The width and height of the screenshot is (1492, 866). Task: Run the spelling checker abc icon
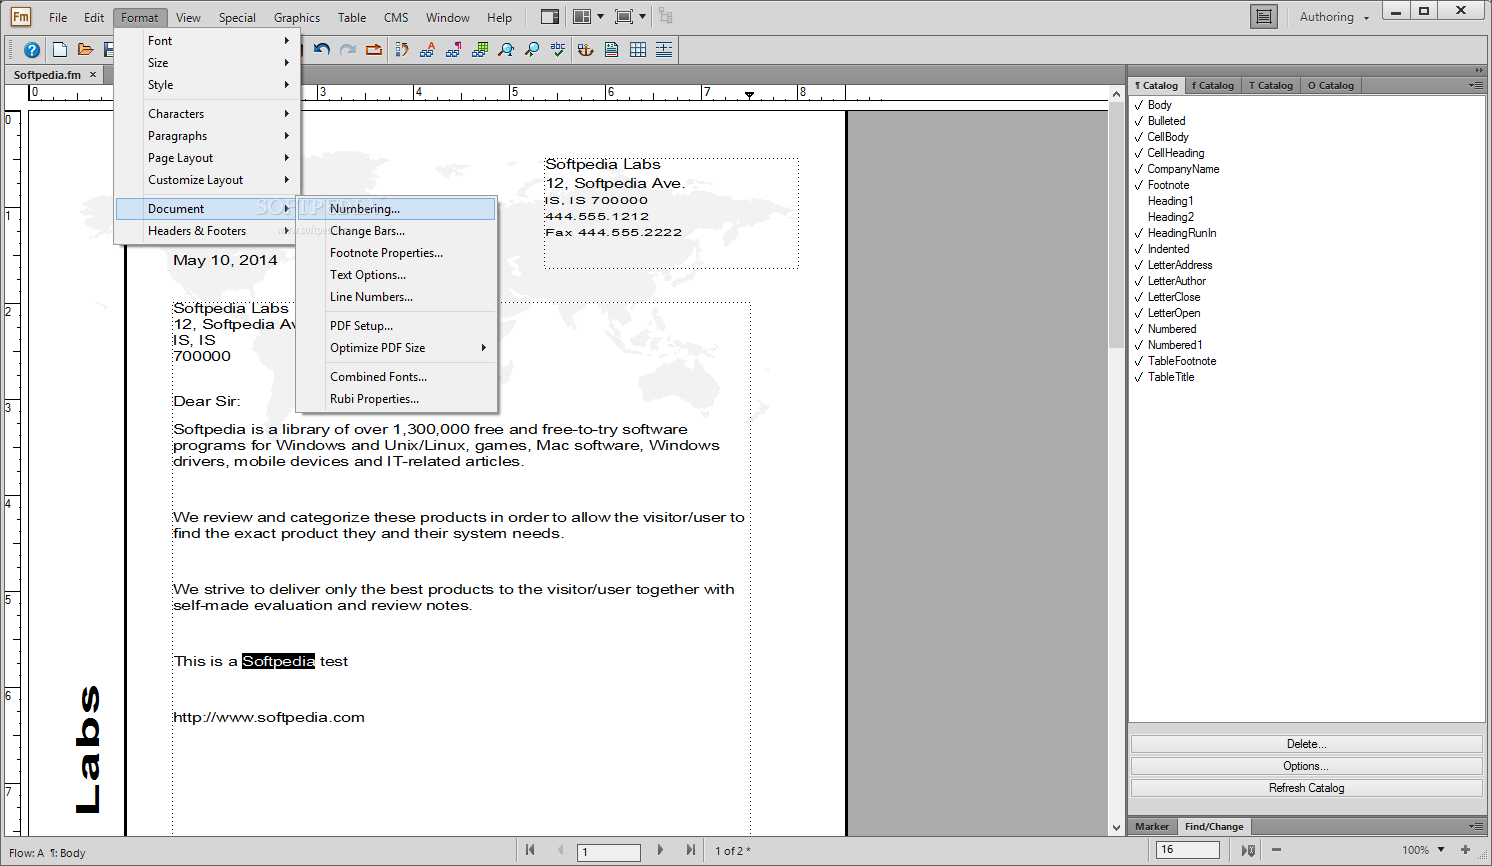[558, 49]
